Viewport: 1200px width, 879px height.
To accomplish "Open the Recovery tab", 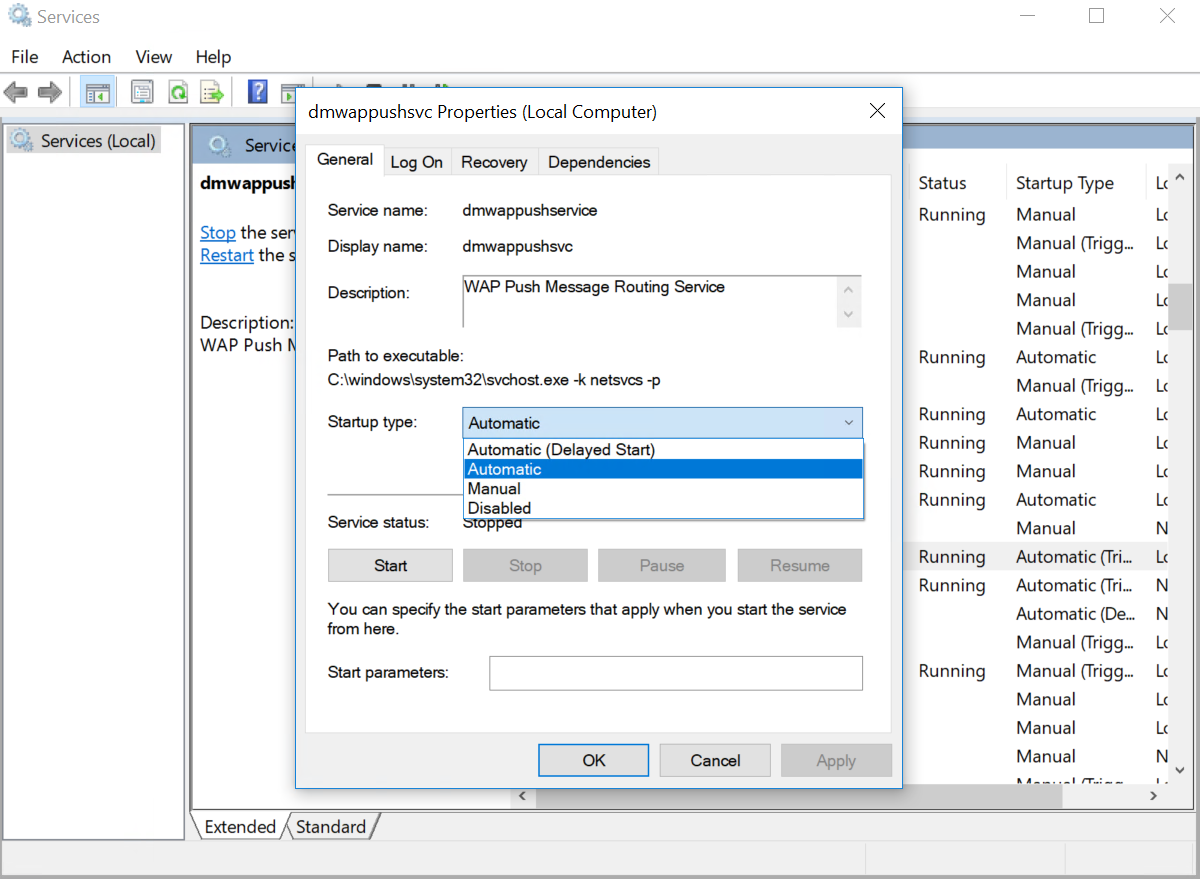I will (494, 162).
